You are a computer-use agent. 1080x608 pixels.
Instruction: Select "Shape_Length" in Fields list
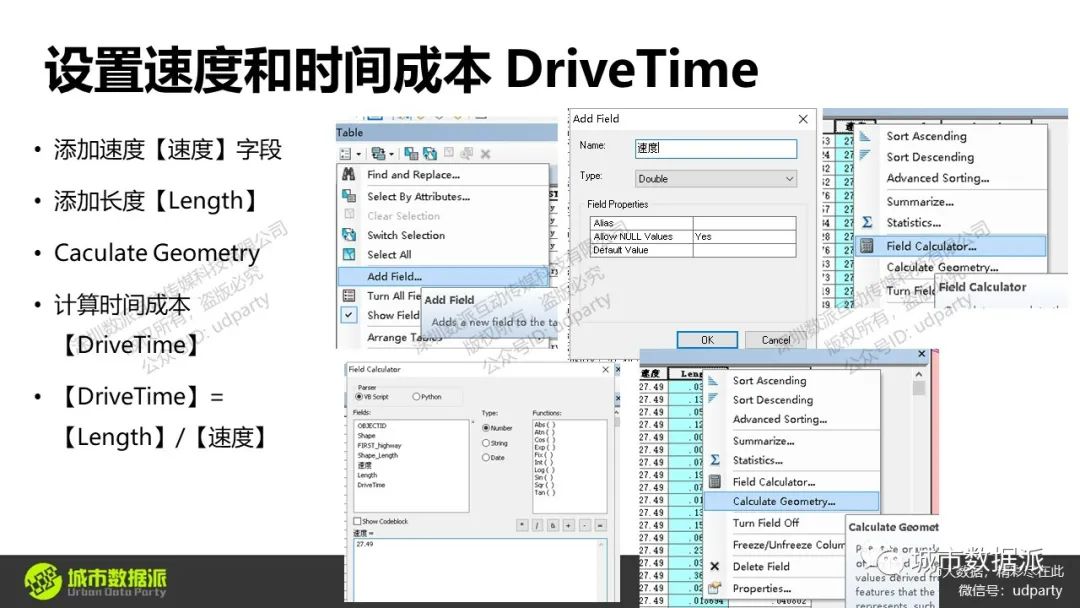[377, 455]
